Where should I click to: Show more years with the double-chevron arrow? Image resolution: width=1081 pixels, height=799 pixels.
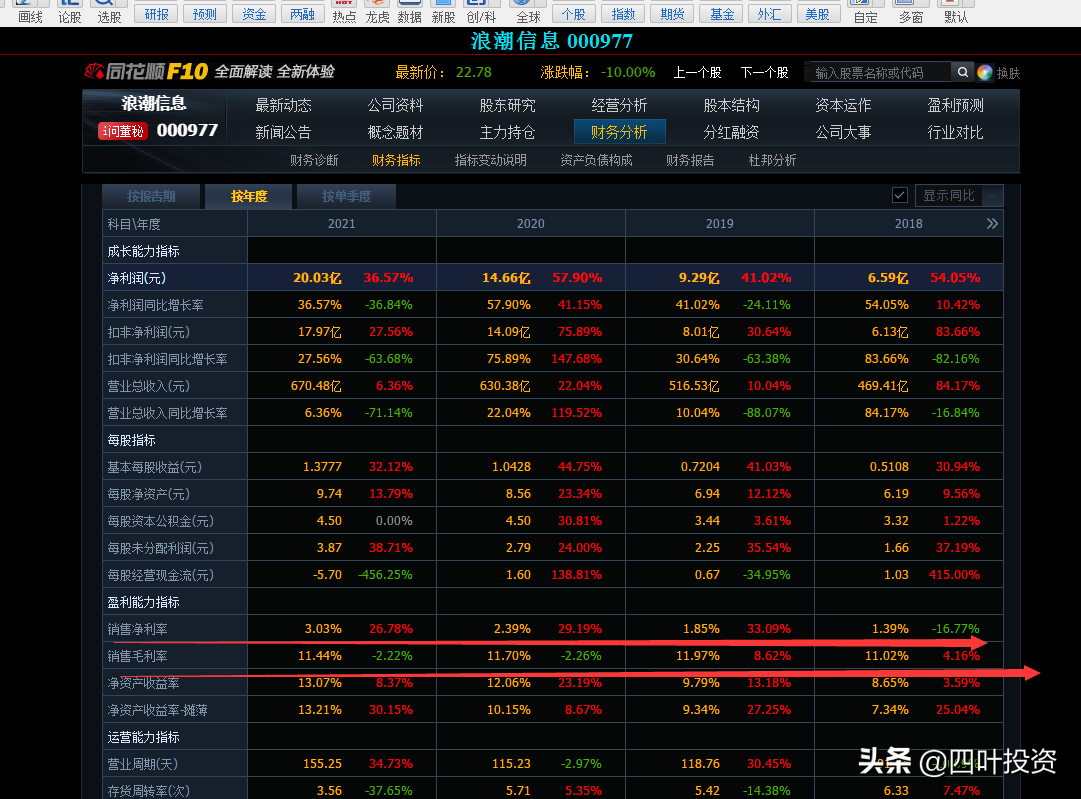992,223
